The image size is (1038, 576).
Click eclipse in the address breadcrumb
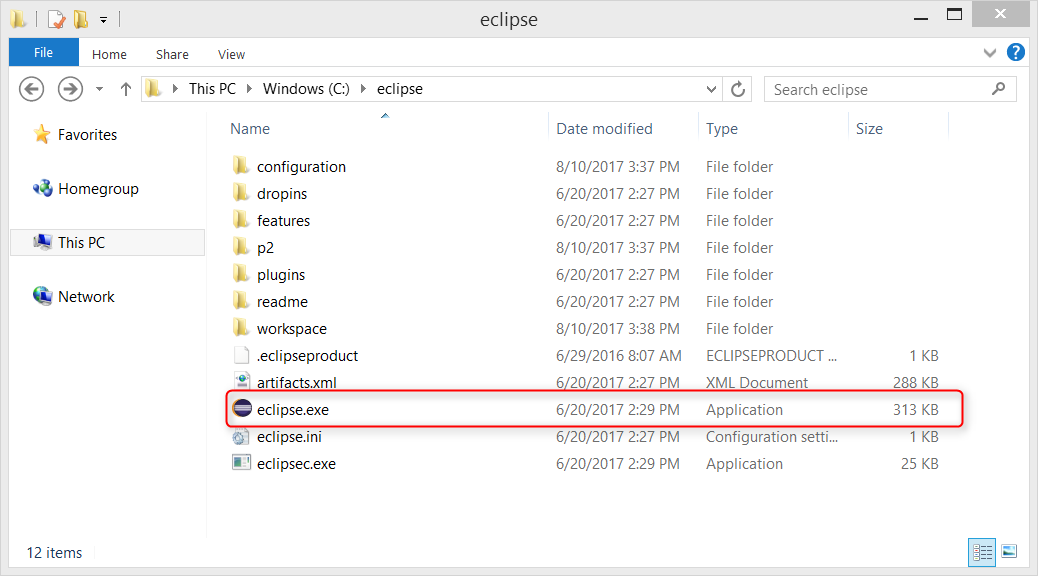tap(400, 89)
